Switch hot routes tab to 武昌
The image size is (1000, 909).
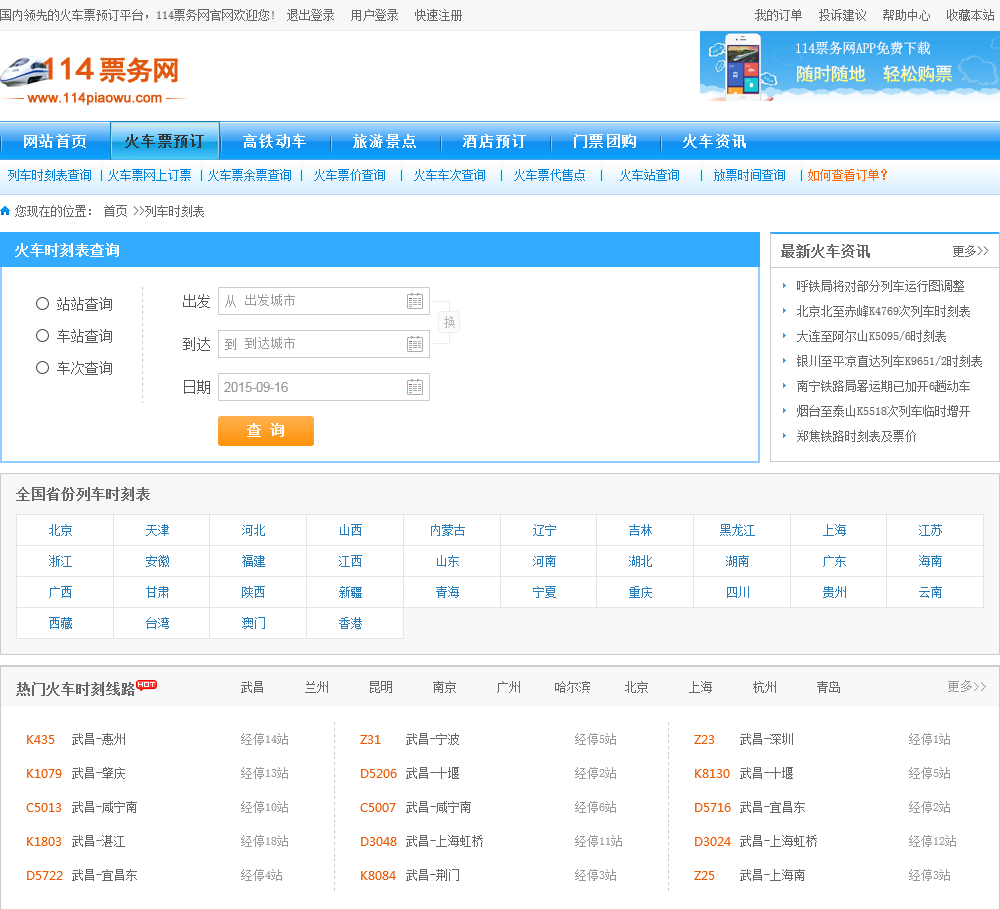(x=252, y=687)
